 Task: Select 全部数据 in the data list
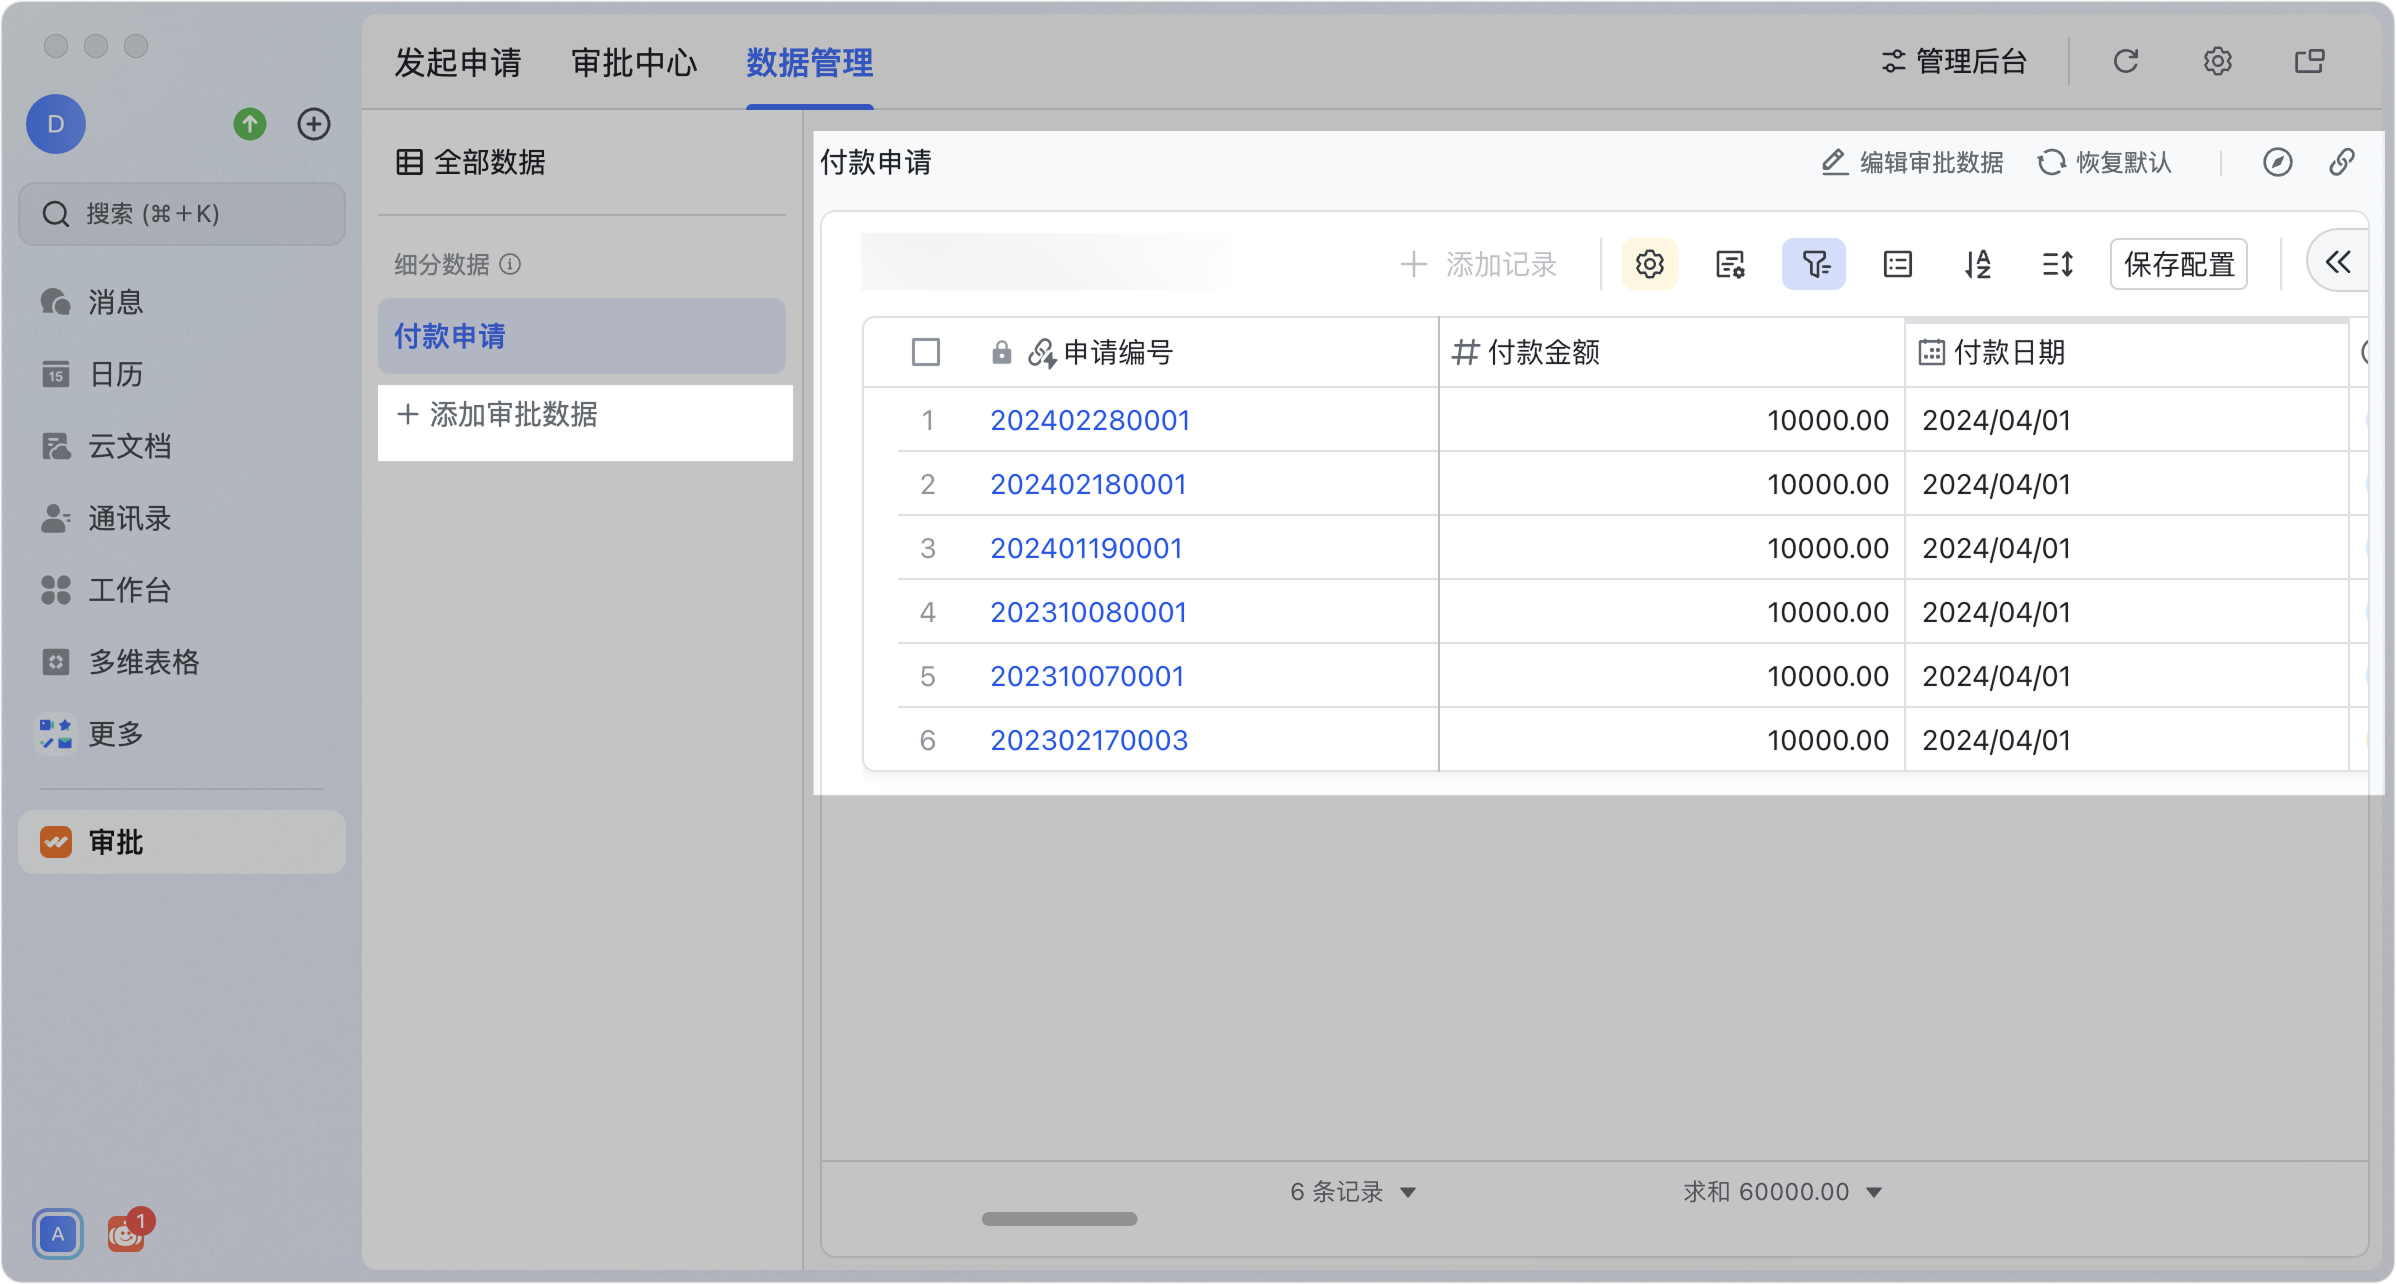[x=470, y=162]
